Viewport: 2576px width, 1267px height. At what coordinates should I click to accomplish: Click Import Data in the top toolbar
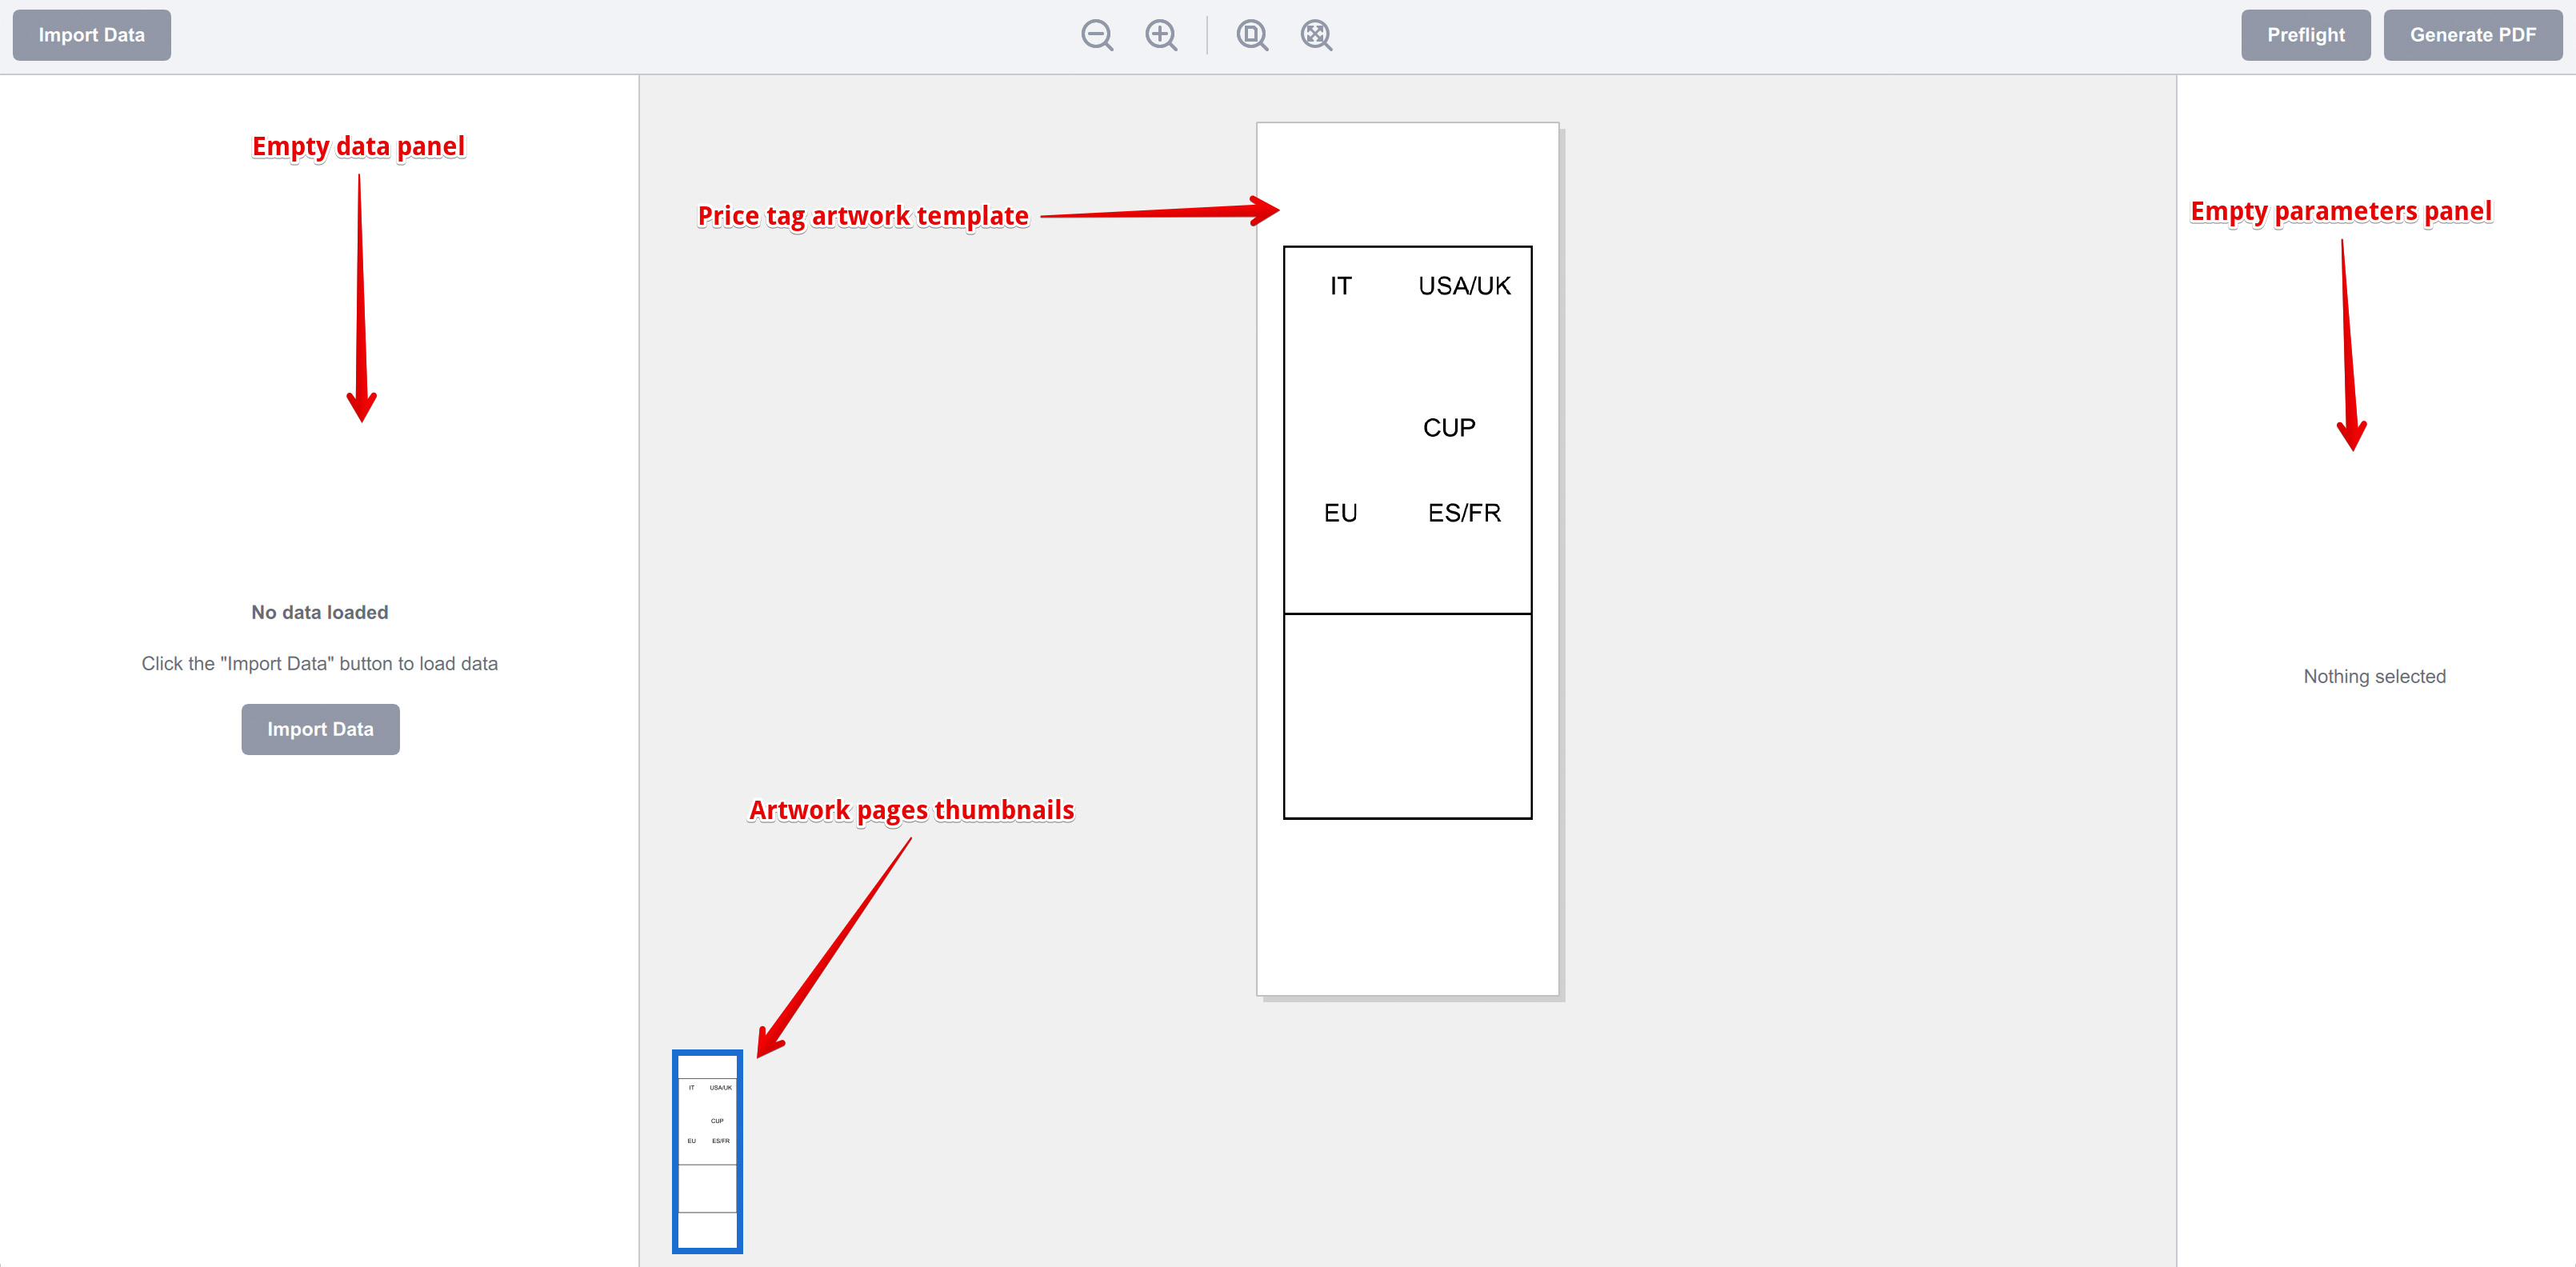91,34
